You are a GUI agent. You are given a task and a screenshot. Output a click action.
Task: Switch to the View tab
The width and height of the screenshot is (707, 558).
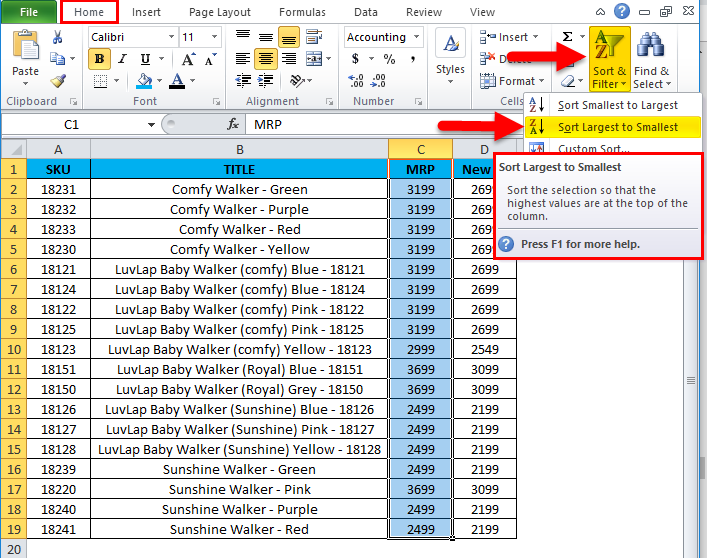pyautogui.click(x=482, y=12)
